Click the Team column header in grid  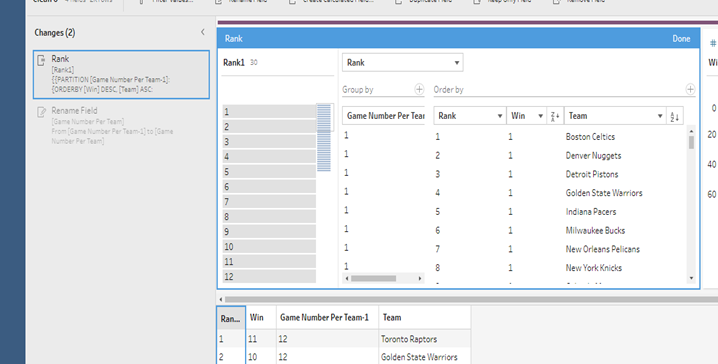coord(424,317)
